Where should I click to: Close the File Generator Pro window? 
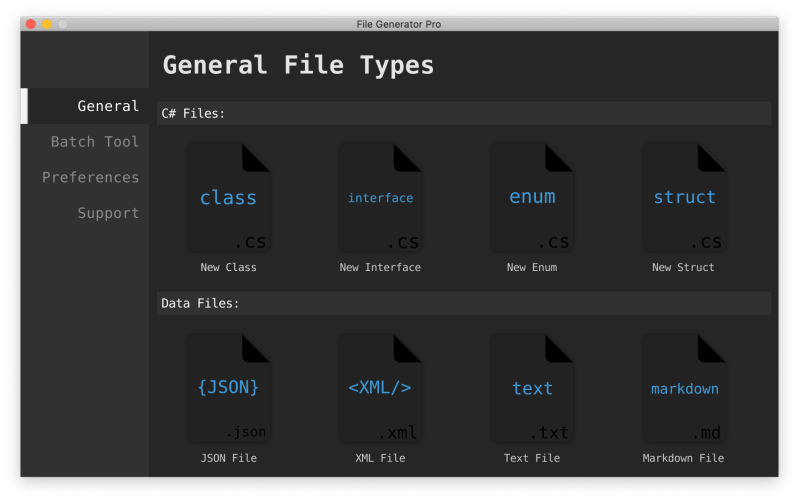pos(31,24)
